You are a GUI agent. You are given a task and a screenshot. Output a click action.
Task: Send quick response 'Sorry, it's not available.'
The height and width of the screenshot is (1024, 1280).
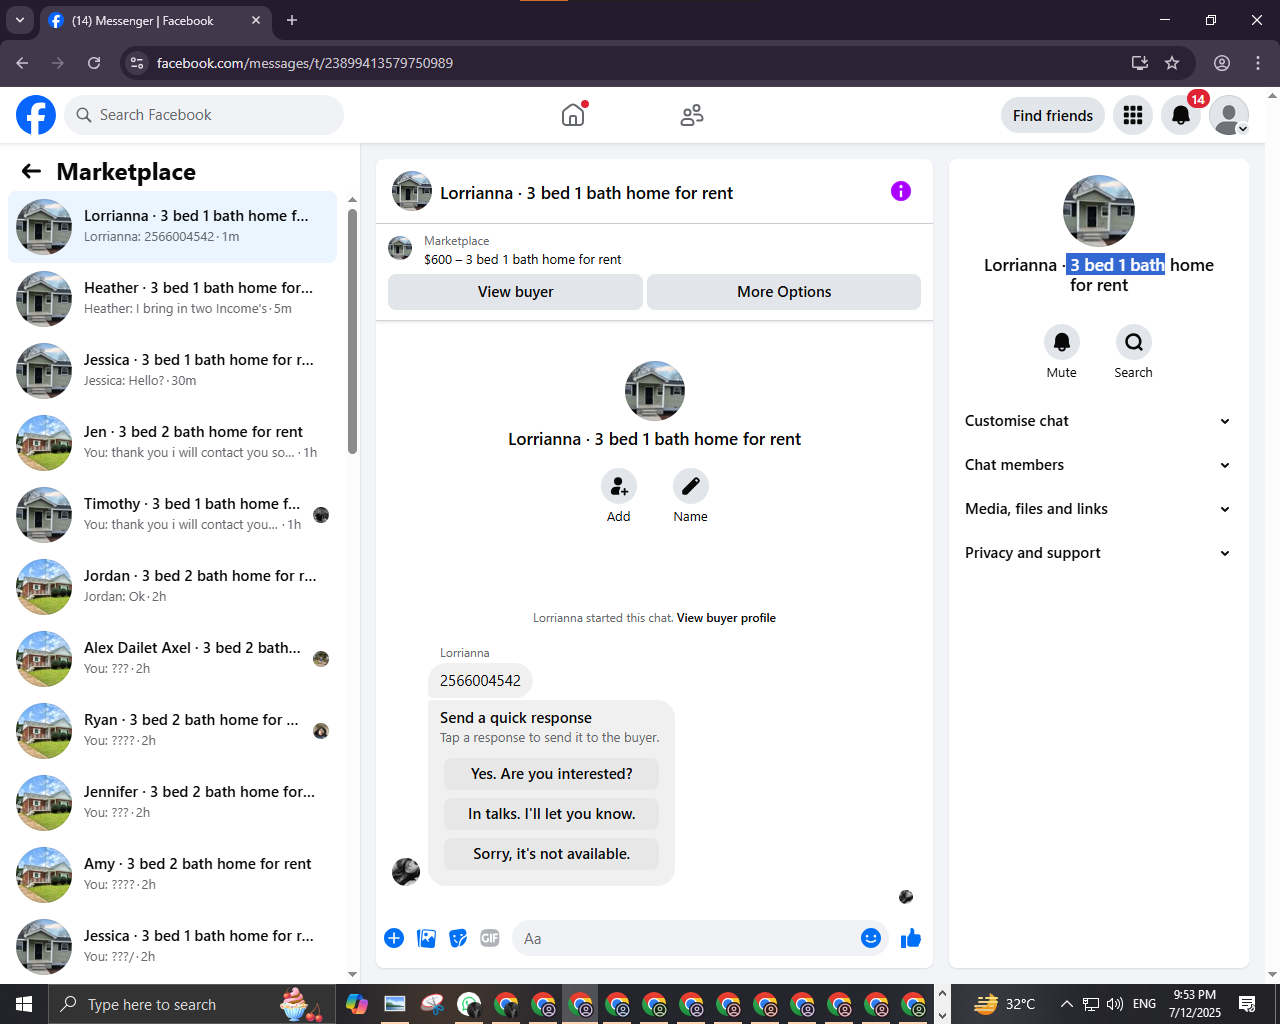click(551, 854)
